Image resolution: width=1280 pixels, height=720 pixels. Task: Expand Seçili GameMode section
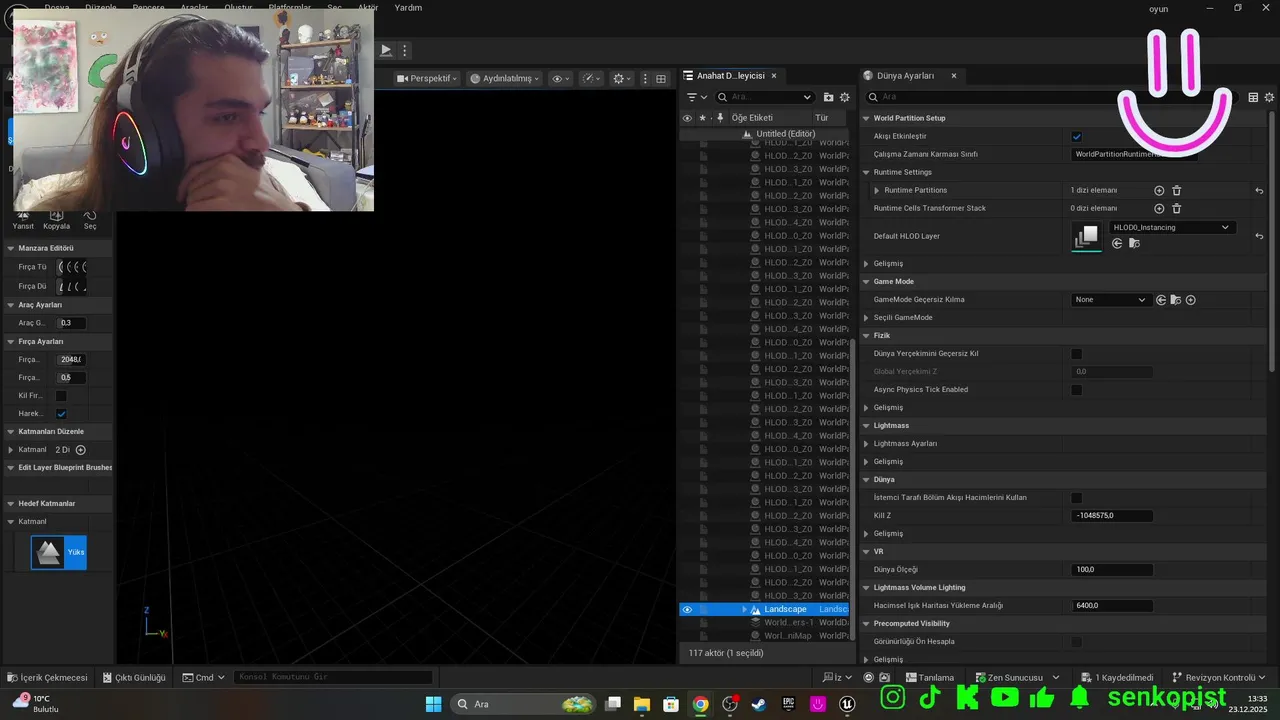pyautogui.click(x=867, y=317)
